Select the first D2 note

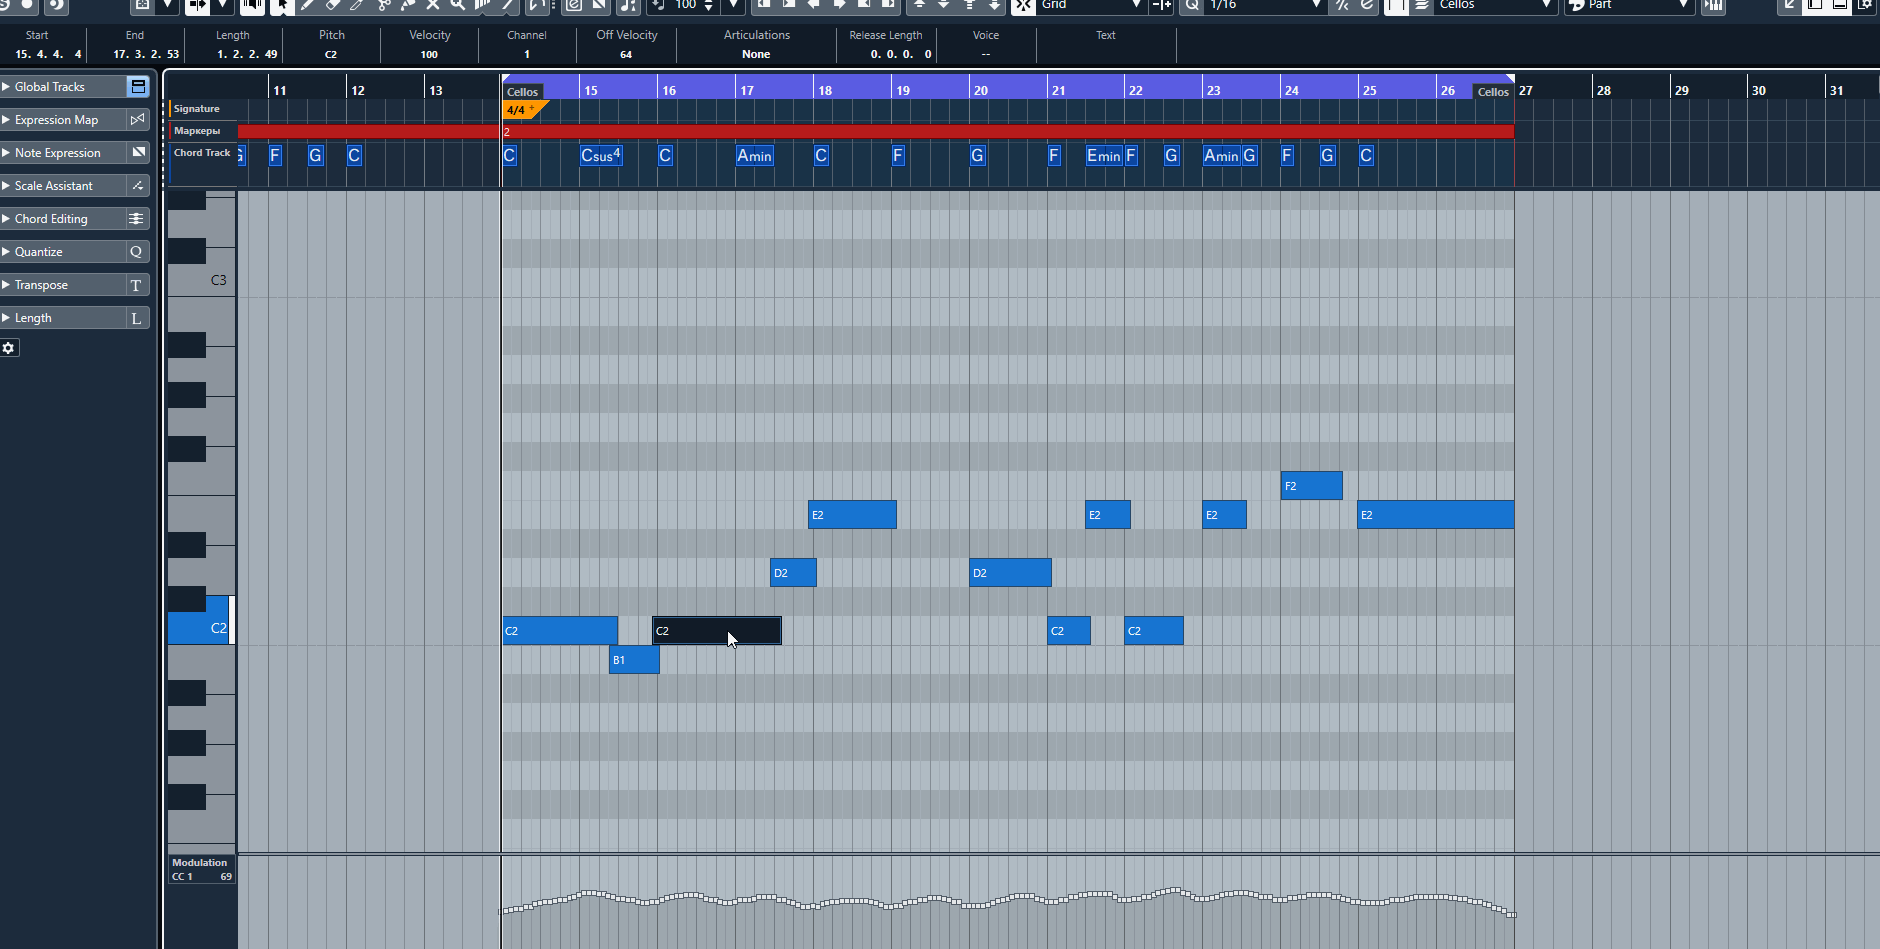[793, 573]
